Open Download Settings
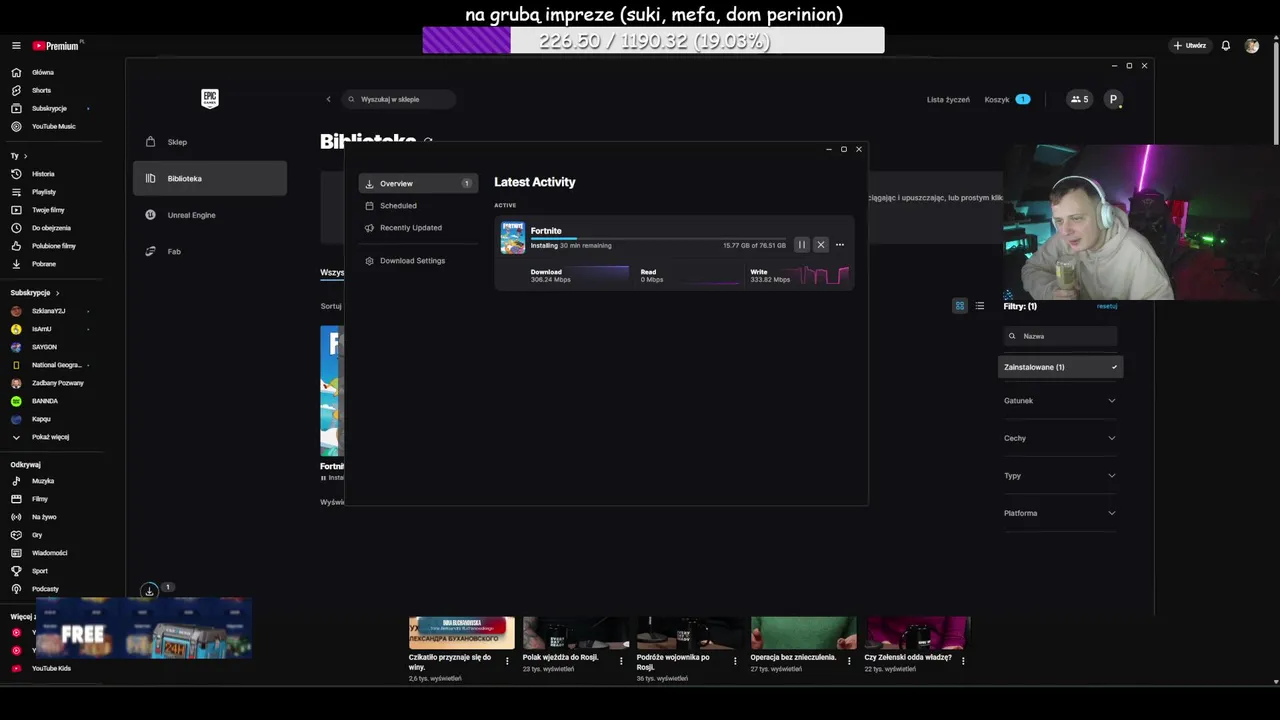 [418, 261]
